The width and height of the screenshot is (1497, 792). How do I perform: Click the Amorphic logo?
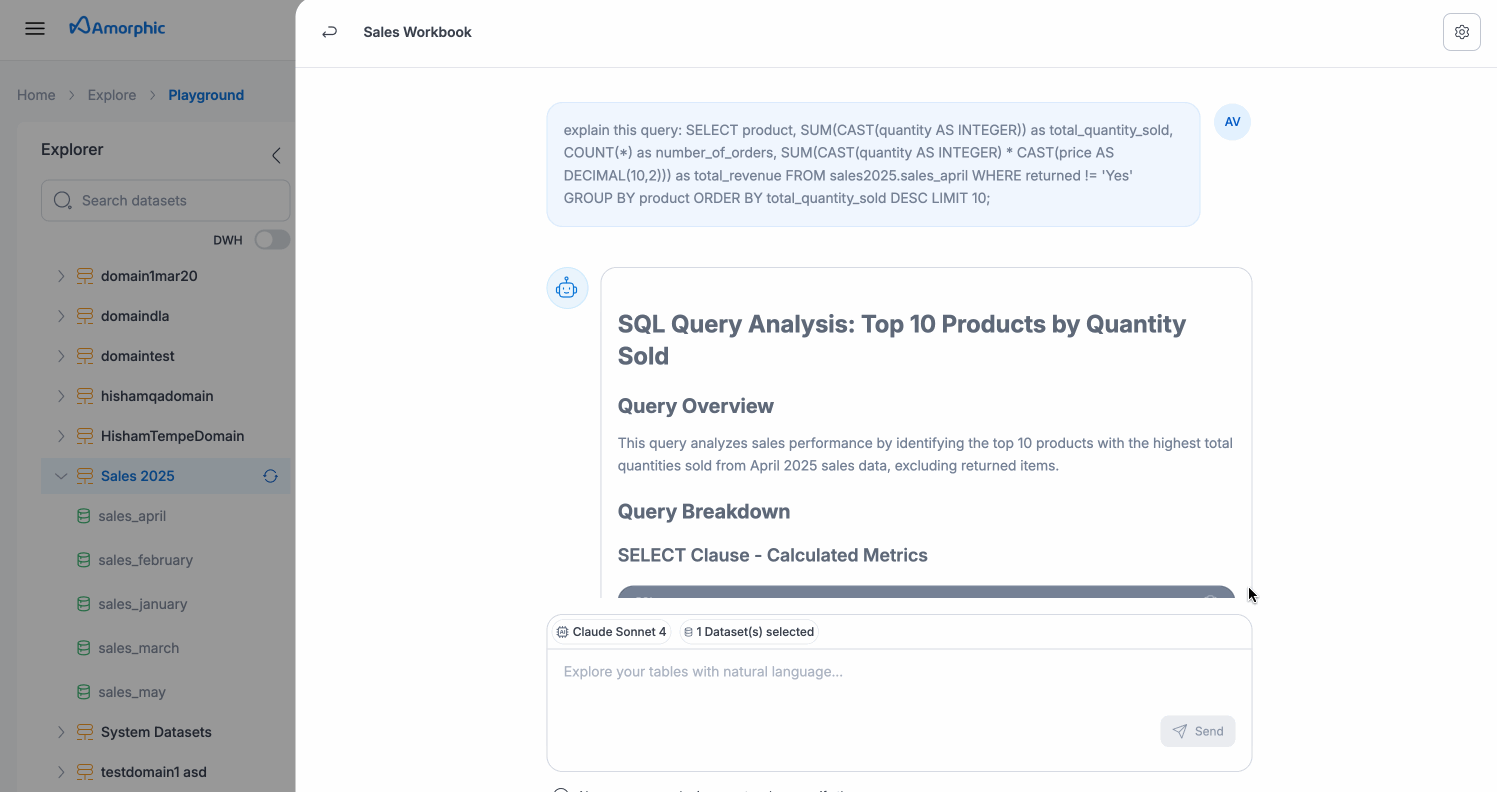click(x=117, y=27)
